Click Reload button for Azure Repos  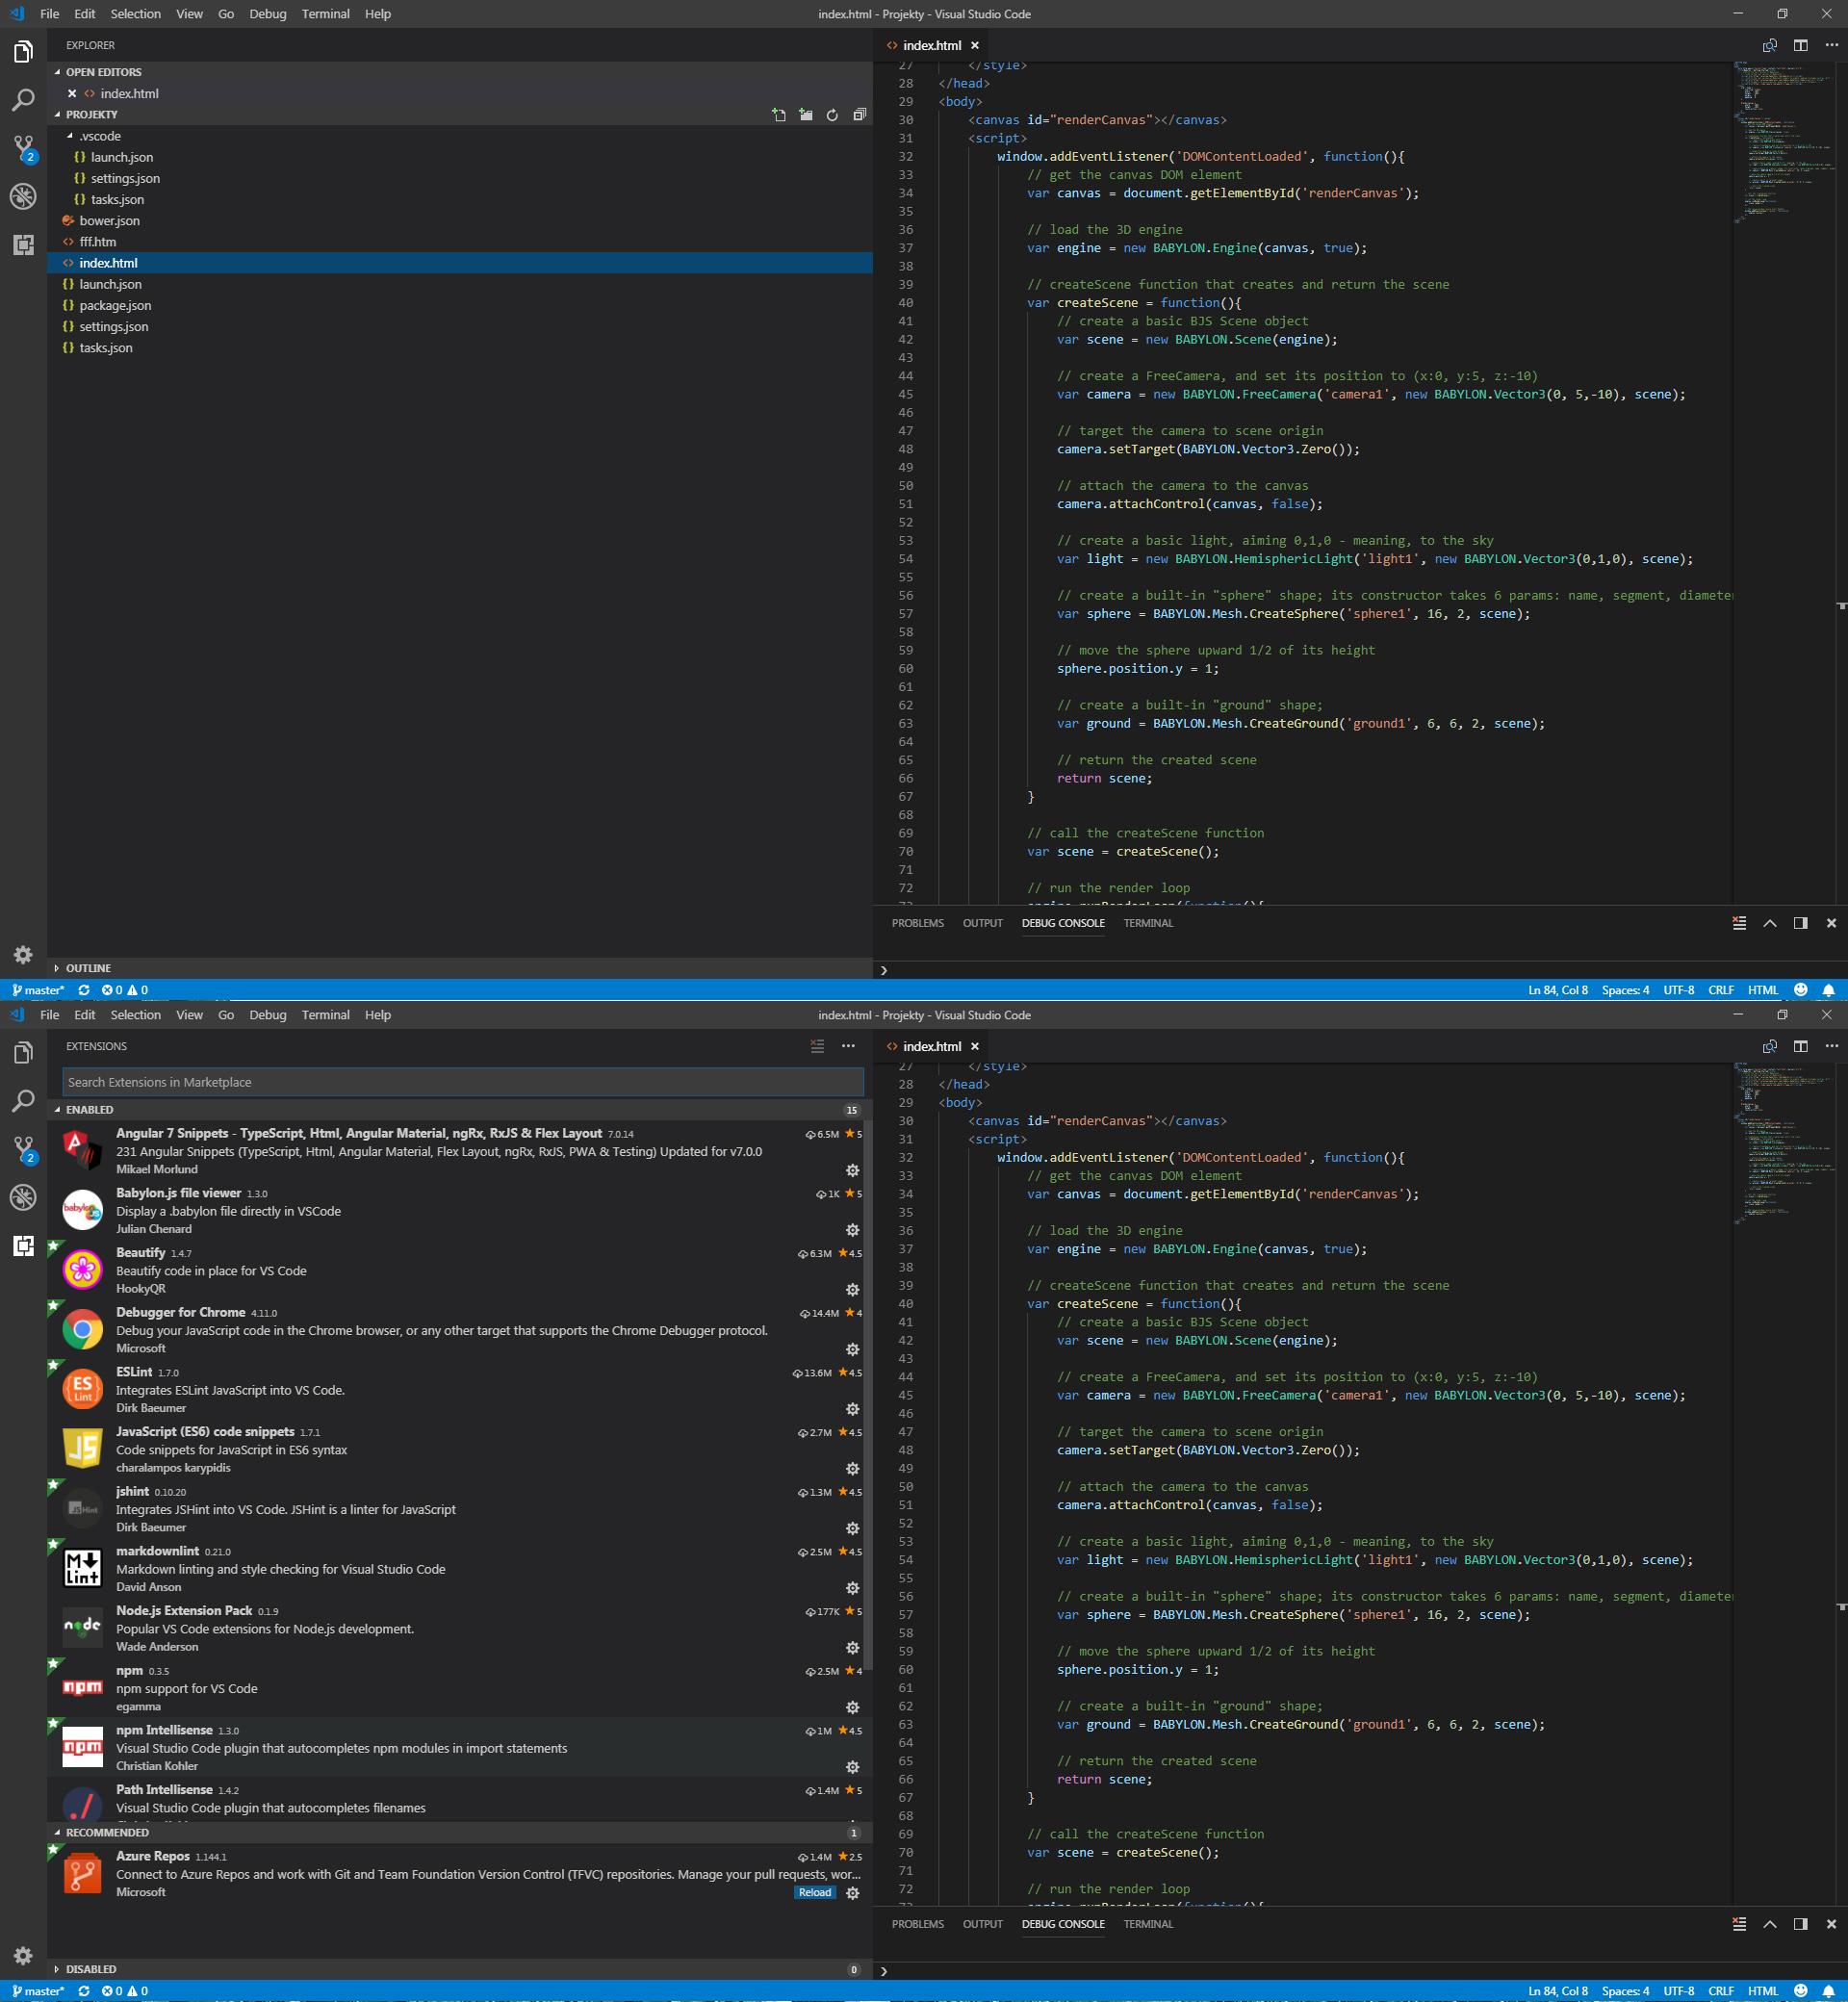[x=814, y=1892]
